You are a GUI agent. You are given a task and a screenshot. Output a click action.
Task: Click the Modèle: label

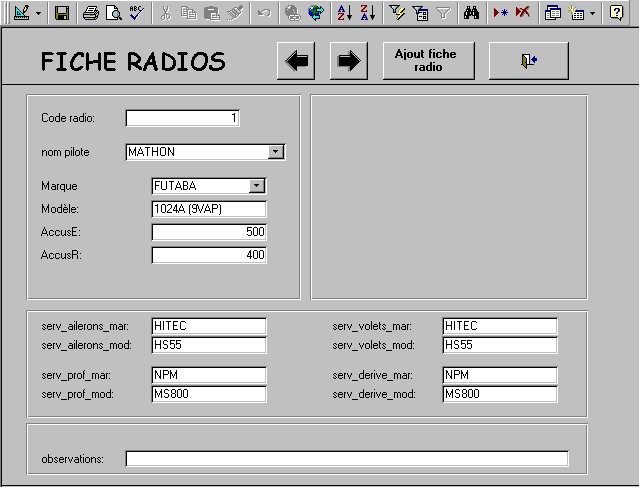(x=60, y=209)
